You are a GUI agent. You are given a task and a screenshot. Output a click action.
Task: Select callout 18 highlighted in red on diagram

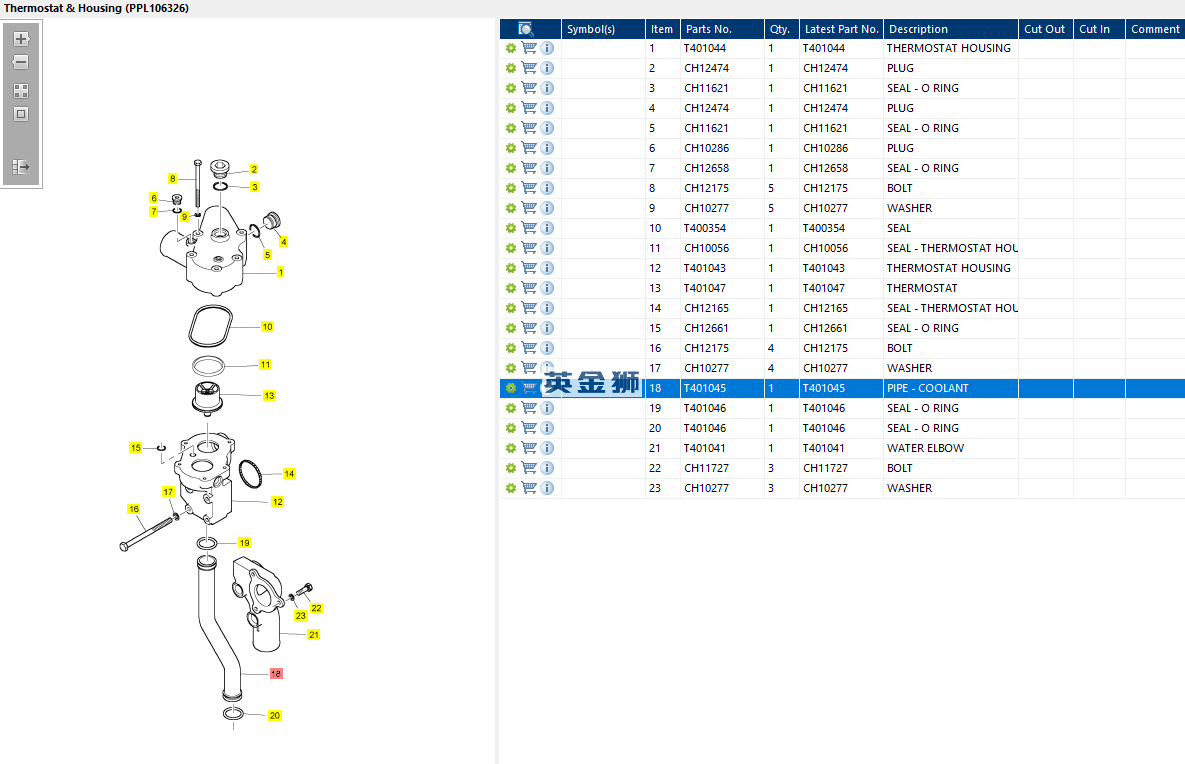point(276,673)
